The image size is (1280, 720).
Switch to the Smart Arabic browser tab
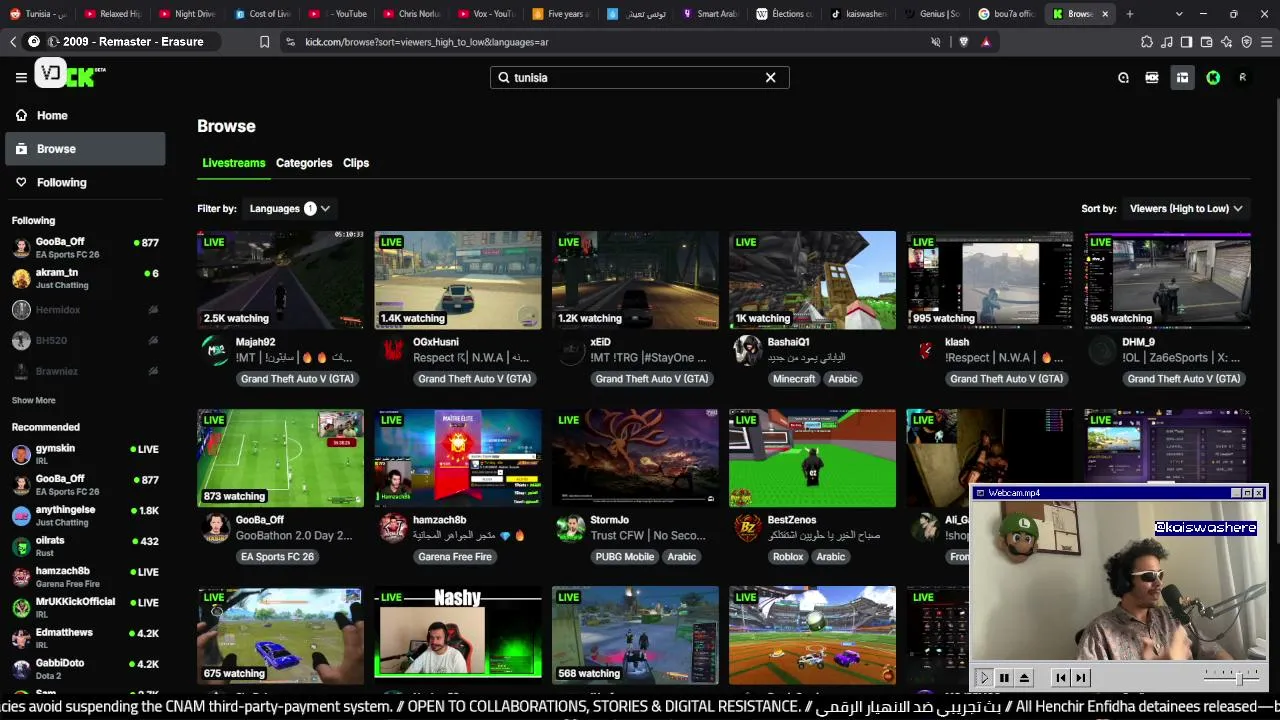point(710,14)
